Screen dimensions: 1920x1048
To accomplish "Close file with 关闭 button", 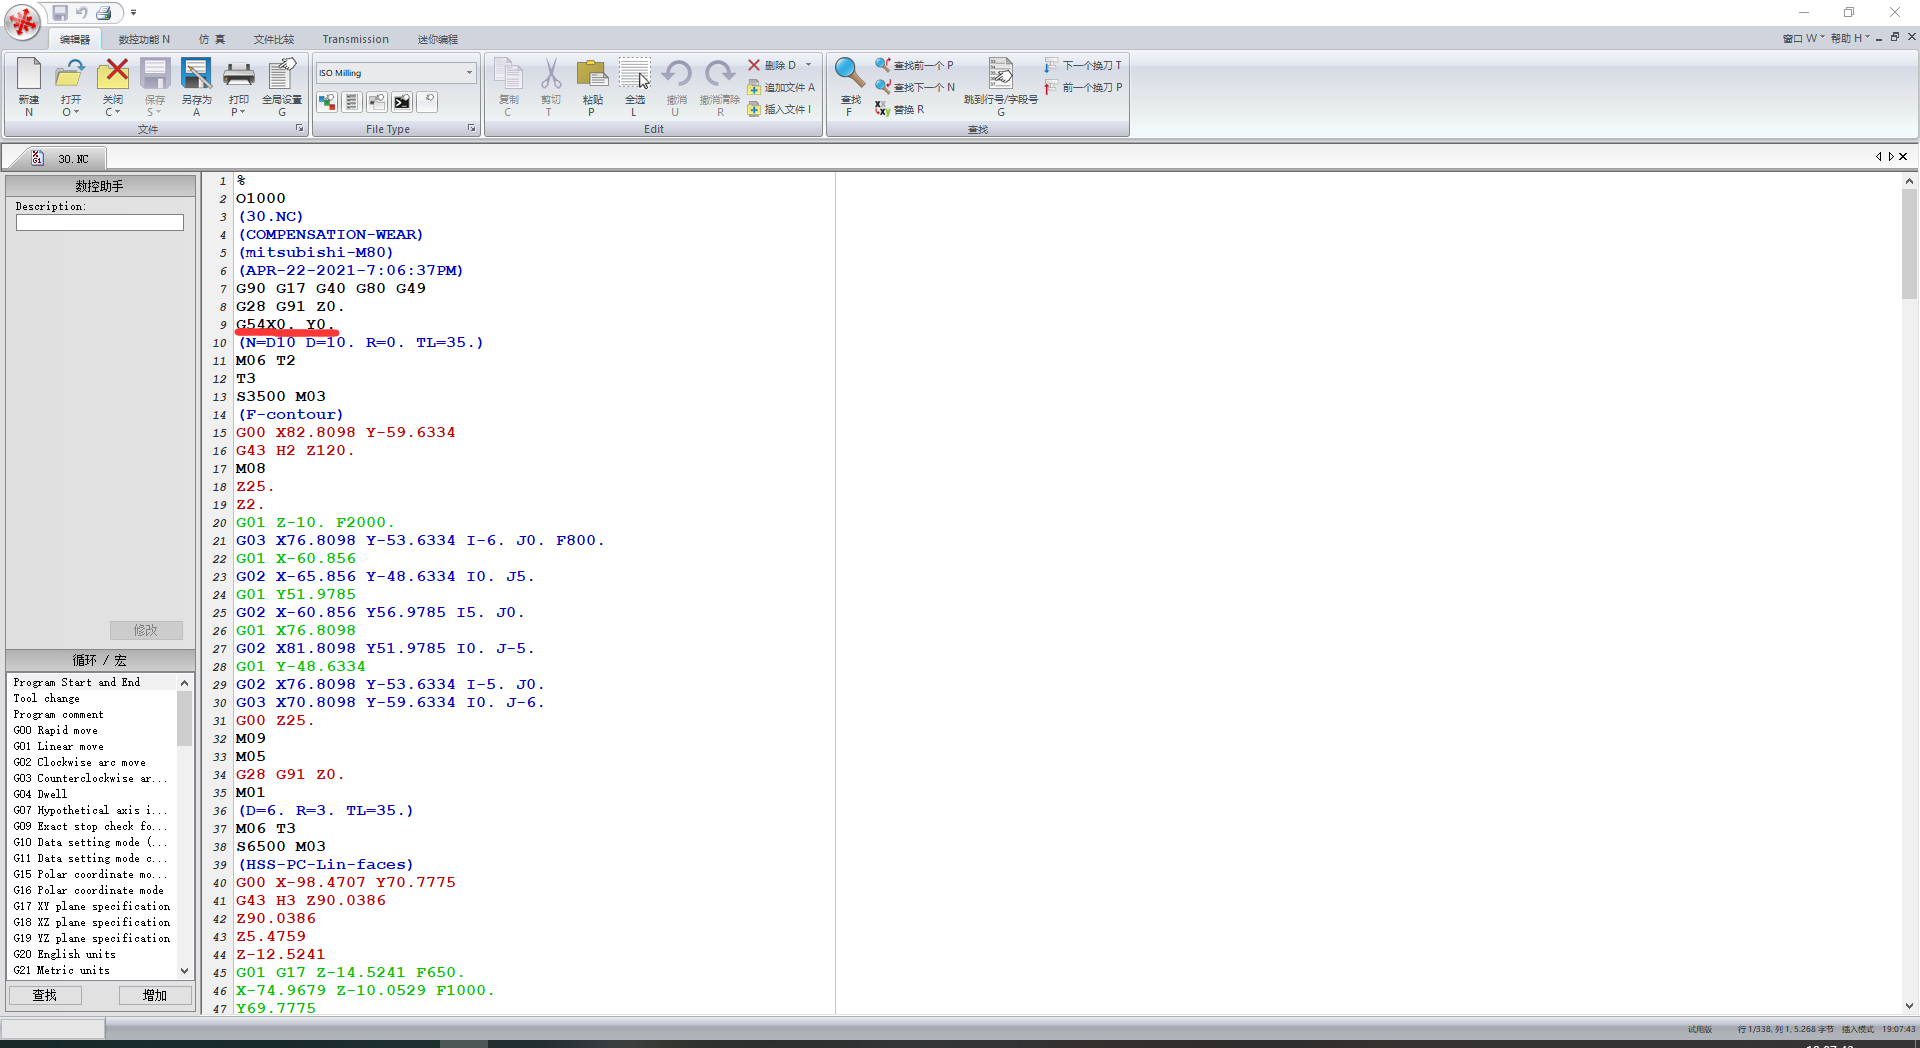I will [113, 87].
